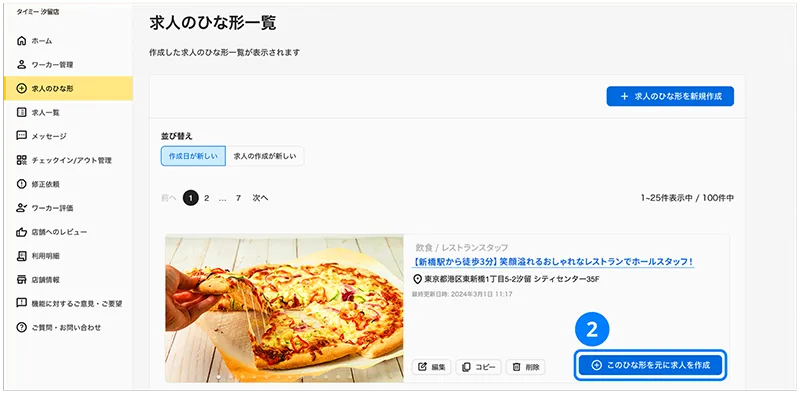Image resolution: width=800 pixels, height=394 pixels.
Task: Click the 編集 button on the pizza template
Action: tap(432, 367)
